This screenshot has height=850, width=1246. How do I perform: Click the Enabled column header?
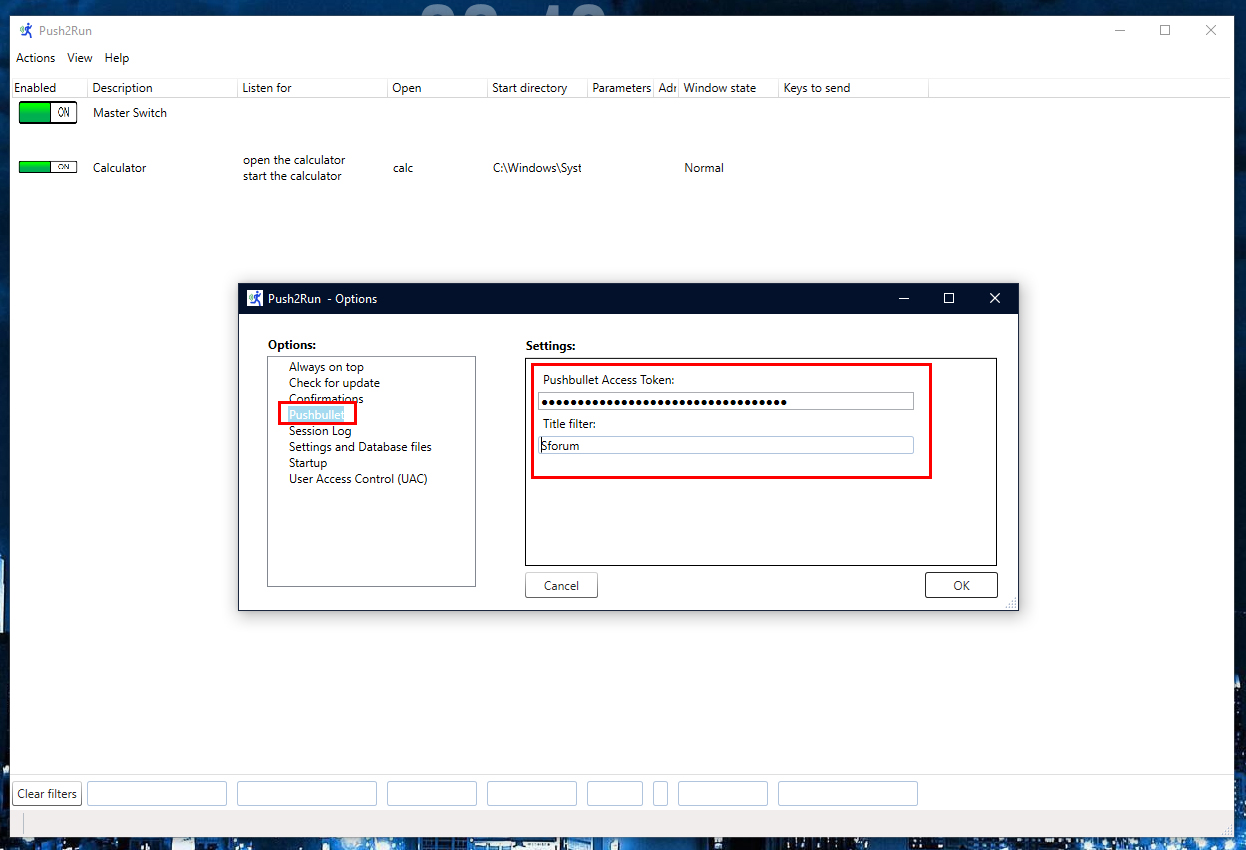pyautogui.click(x=49, y=88)
